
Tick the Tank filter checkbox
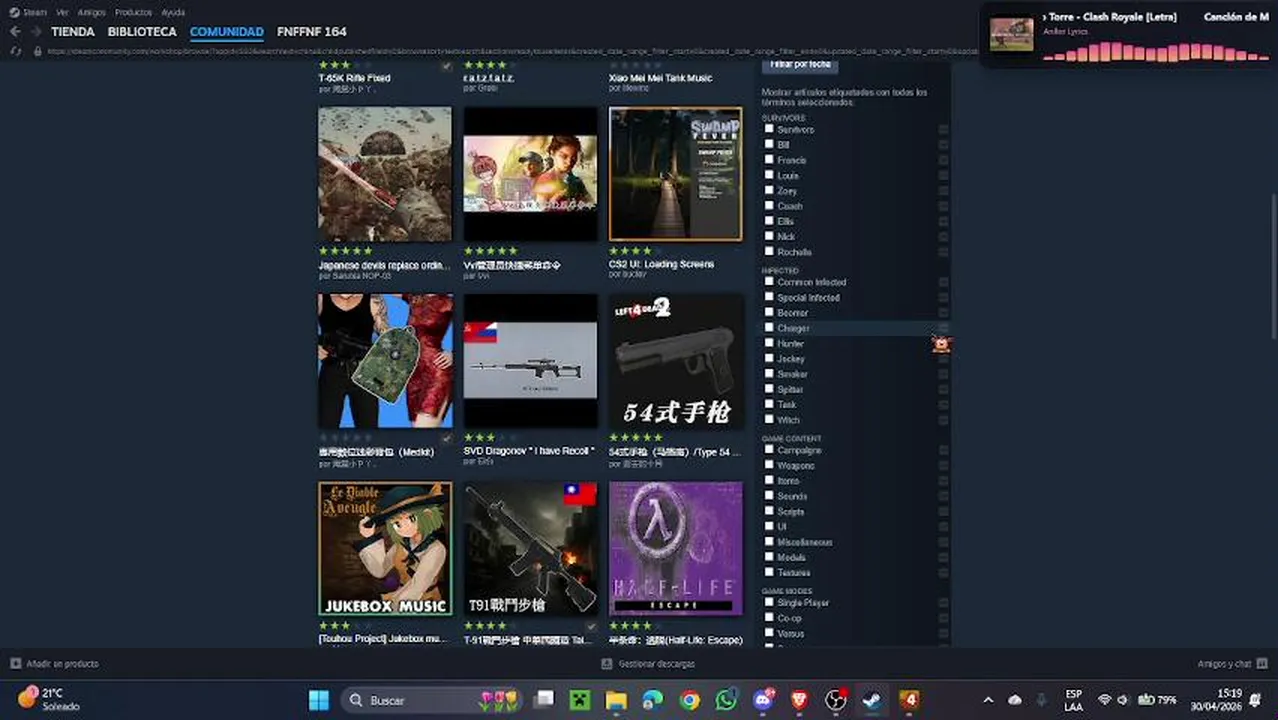click(x=769, y=404)
